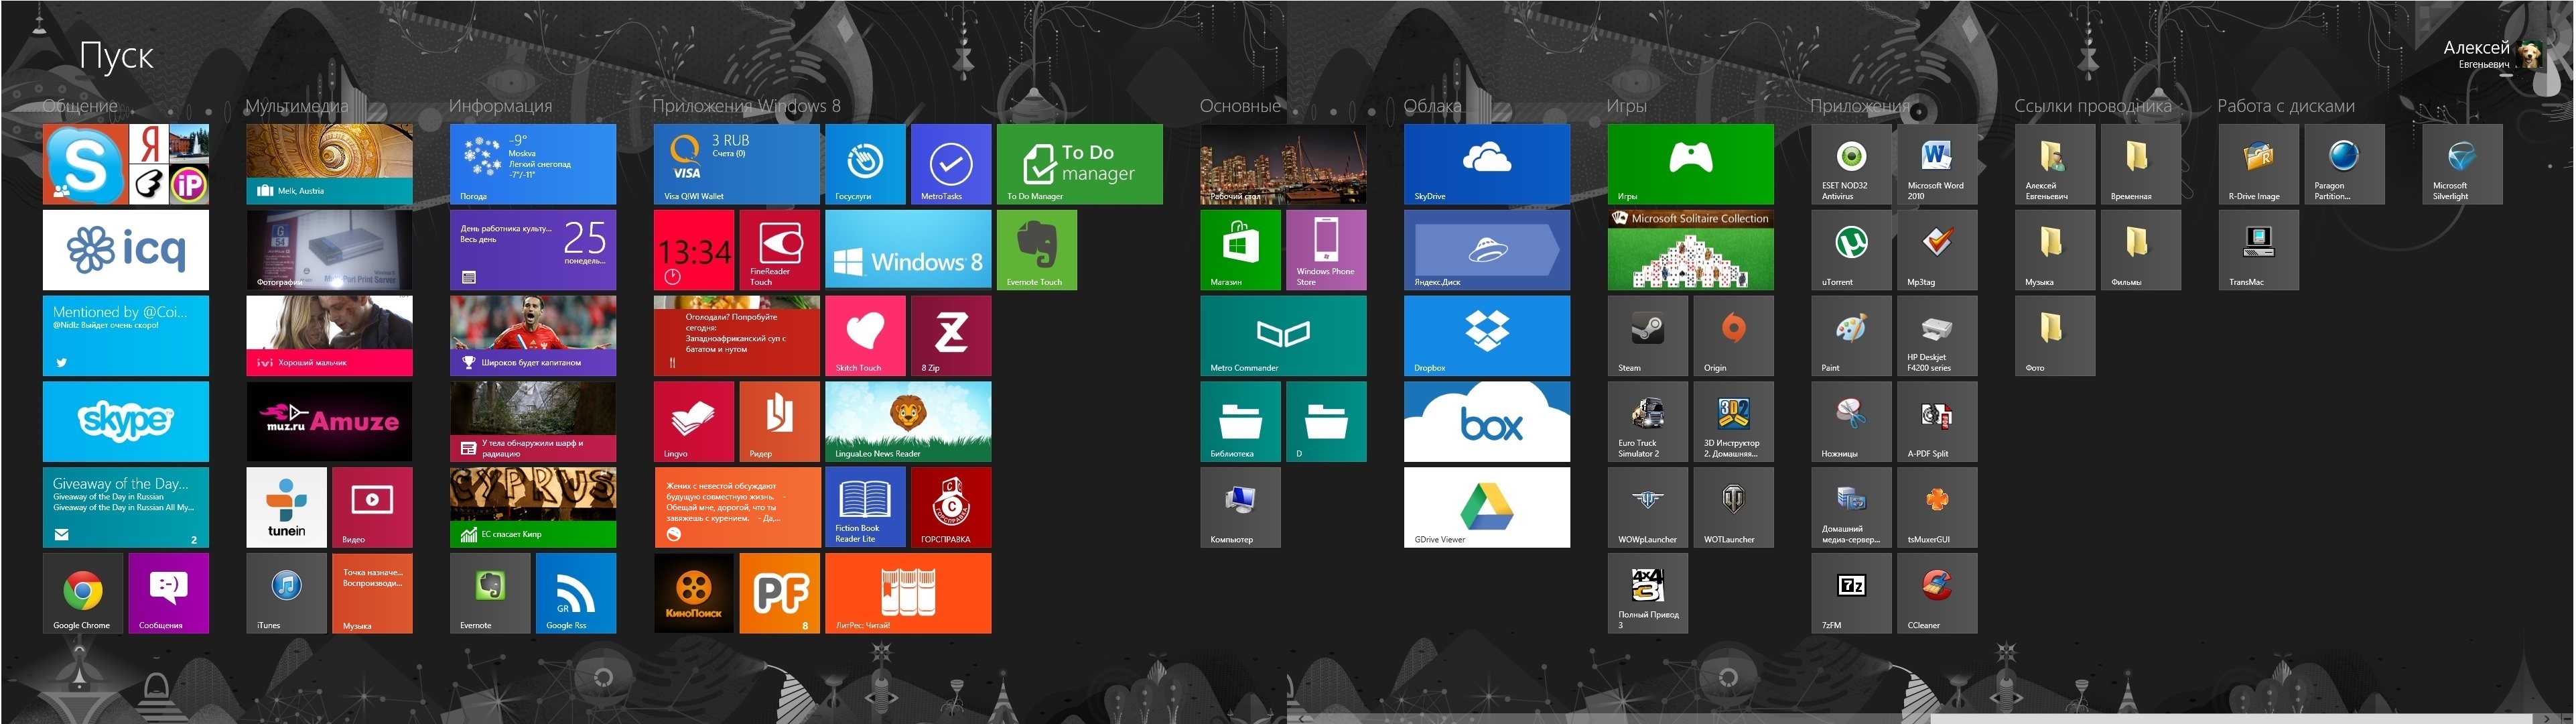This screenshot has height=724, width=2576.
Task: Launch the Visa QIWI Wallet tile
Action: (x=737, y=164)
